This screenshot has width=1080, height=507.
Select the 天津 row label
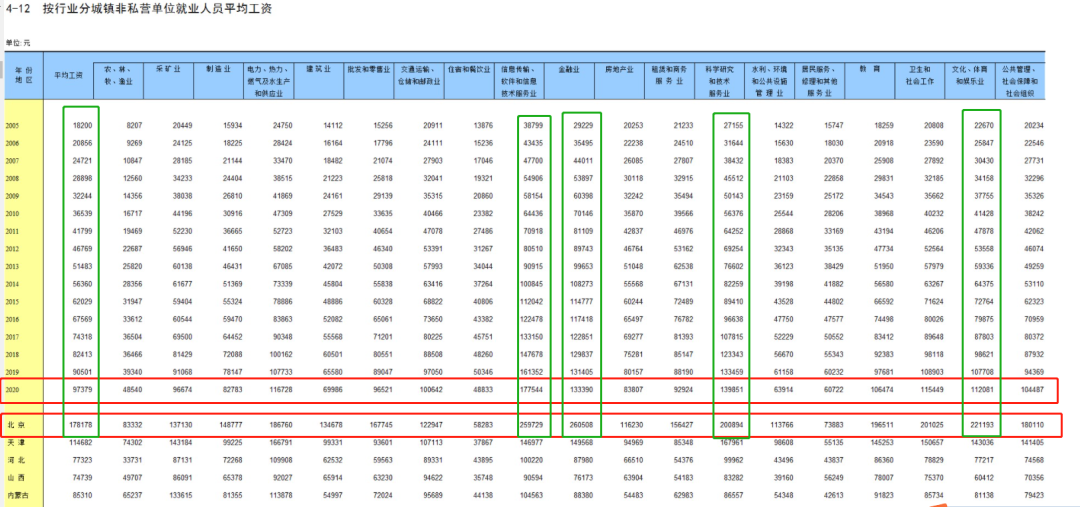coord(16,442)
